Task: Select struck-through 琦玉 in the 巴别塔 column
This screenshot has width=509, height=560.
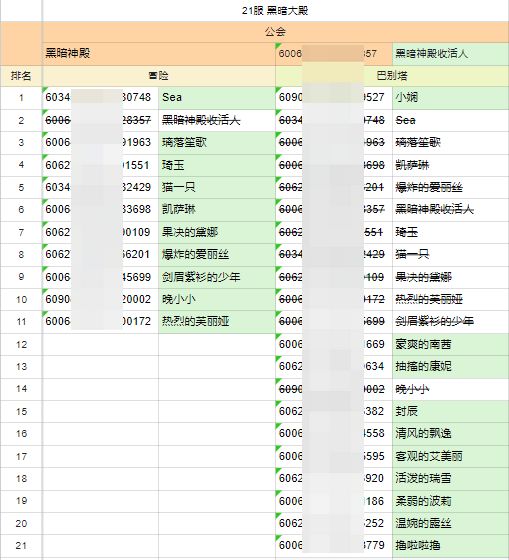Action: click(x=450, y=232)
